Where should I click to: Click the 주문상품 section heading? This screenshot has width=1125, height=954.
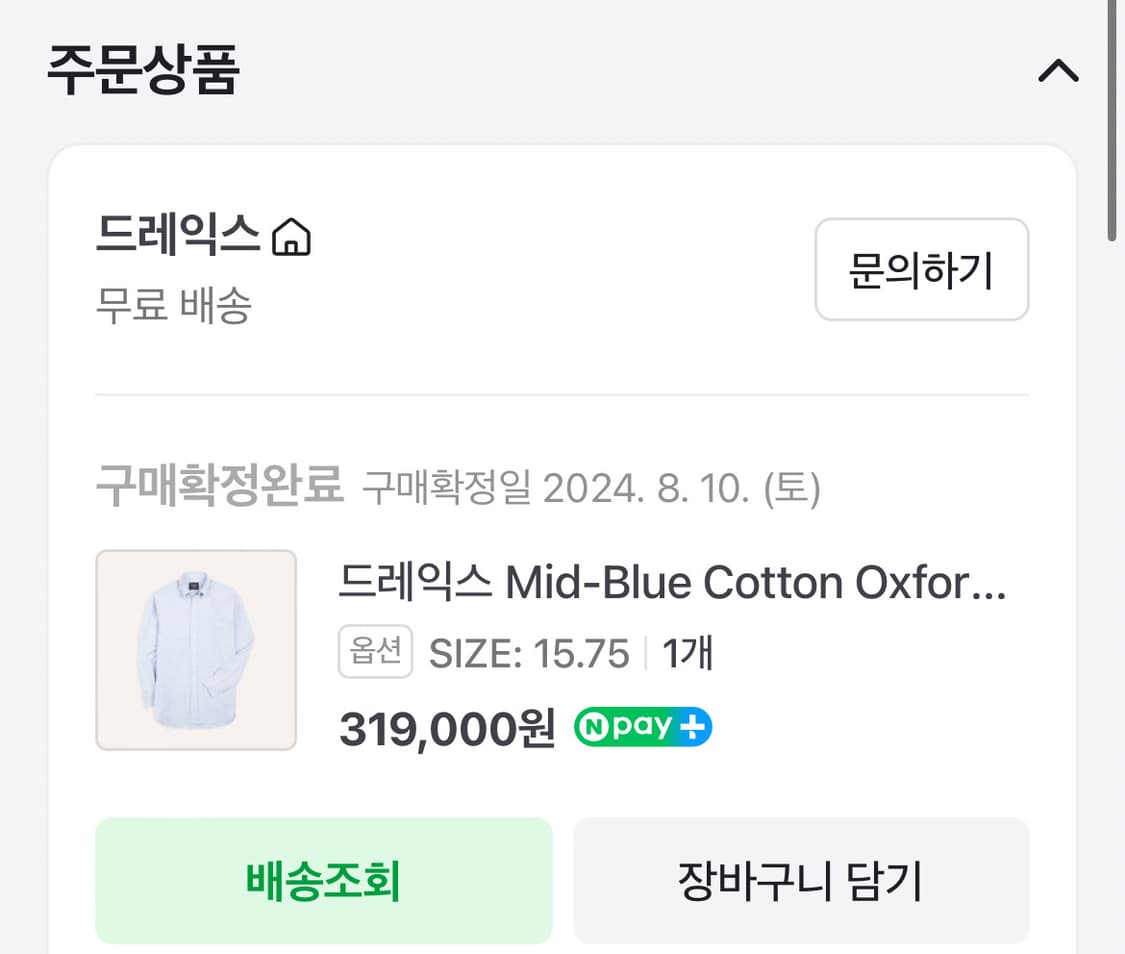click(143, 72)
